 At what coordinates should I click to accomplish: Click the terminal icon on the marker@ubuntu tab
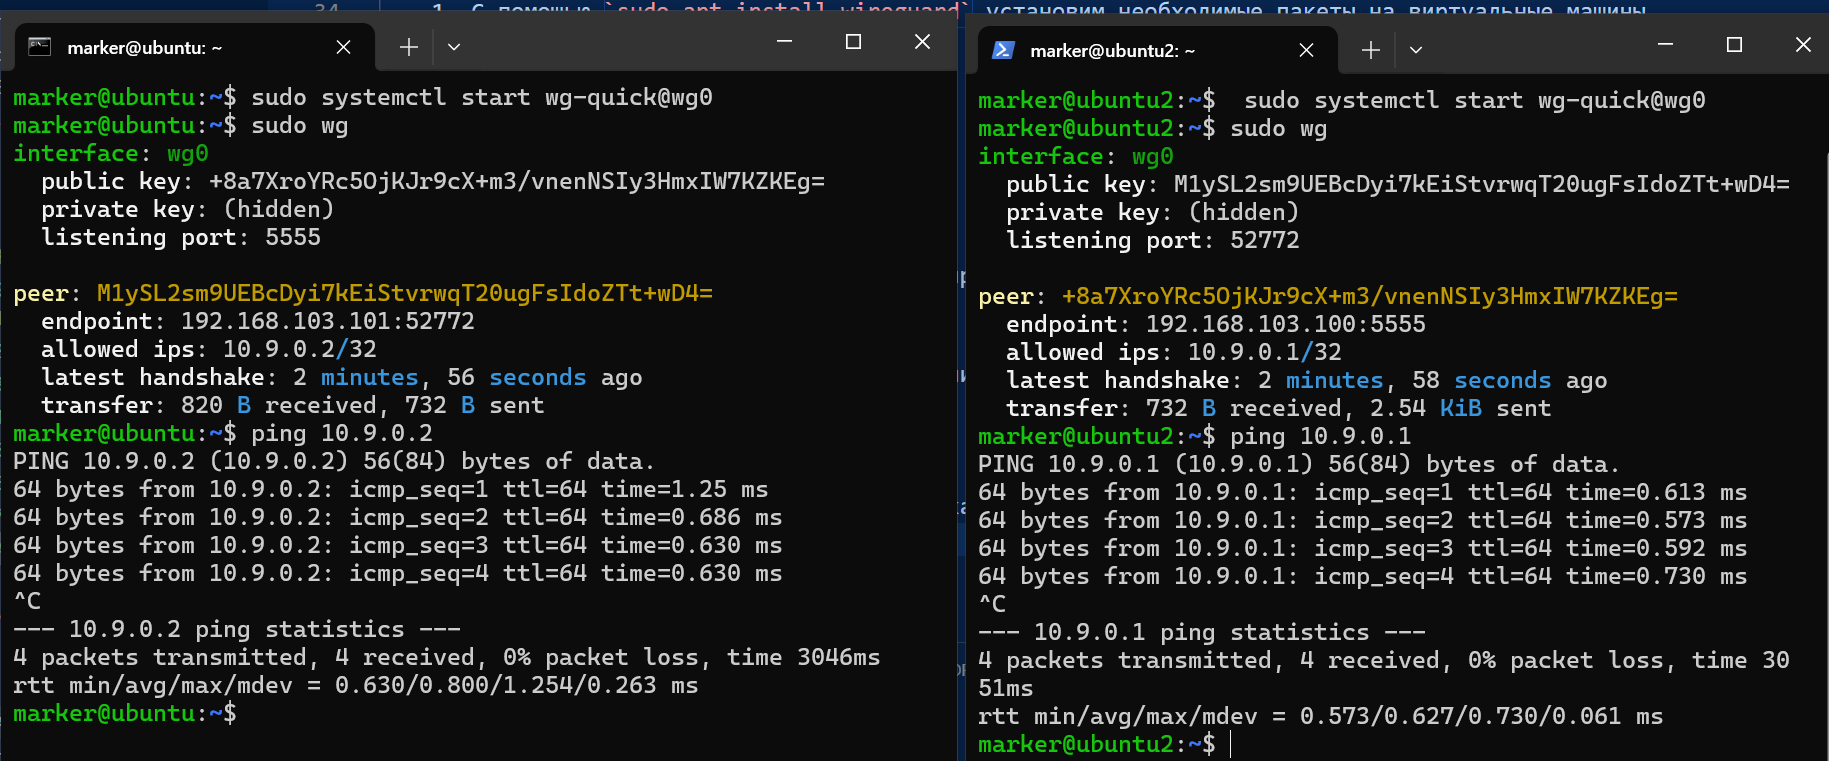pyautogui.click(x=39, y=47)
